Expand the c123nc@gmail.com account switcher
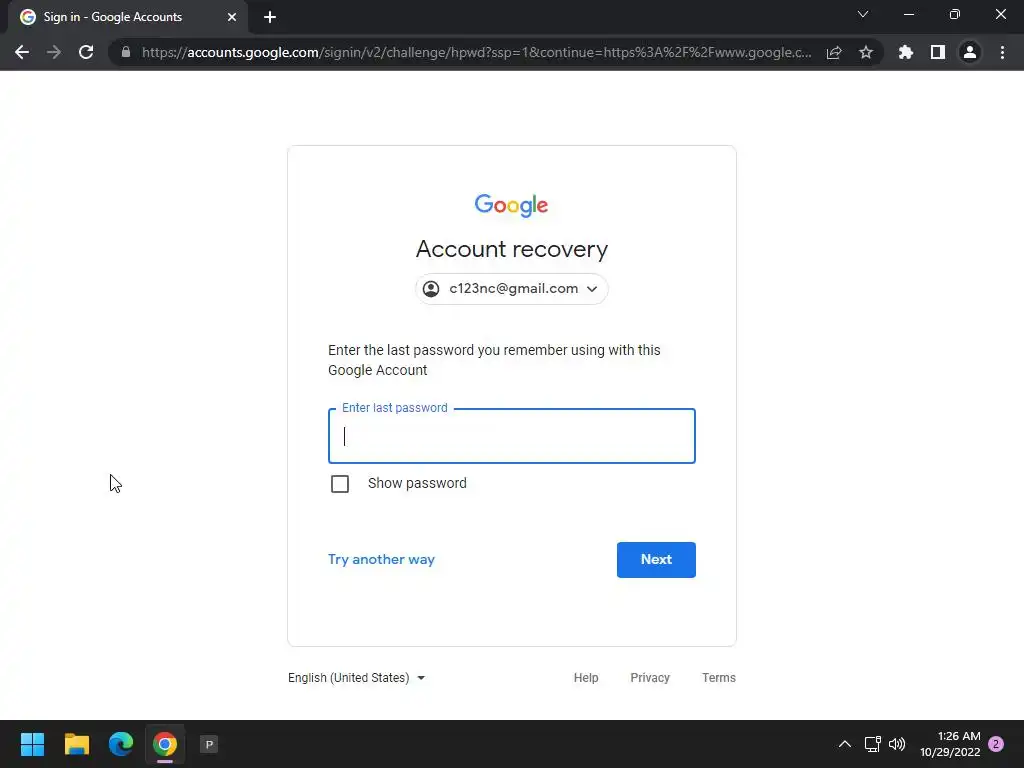 click(x=512, y=289)
